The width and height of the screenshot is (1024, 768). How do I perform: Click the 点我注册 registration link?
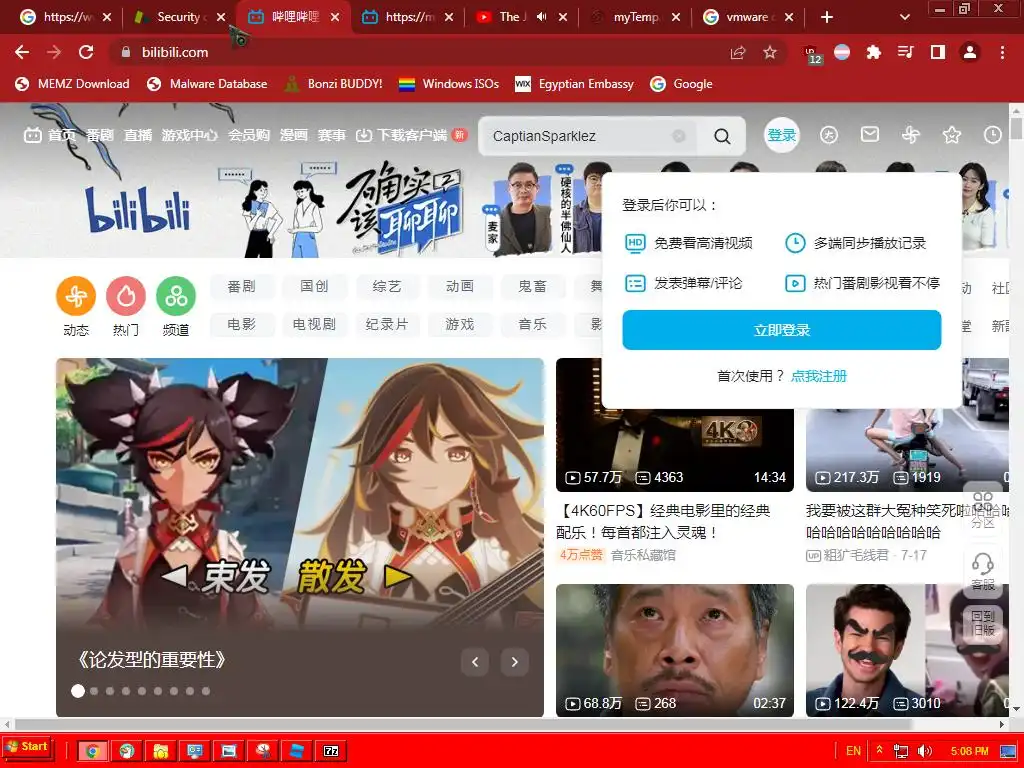[818, 376]
